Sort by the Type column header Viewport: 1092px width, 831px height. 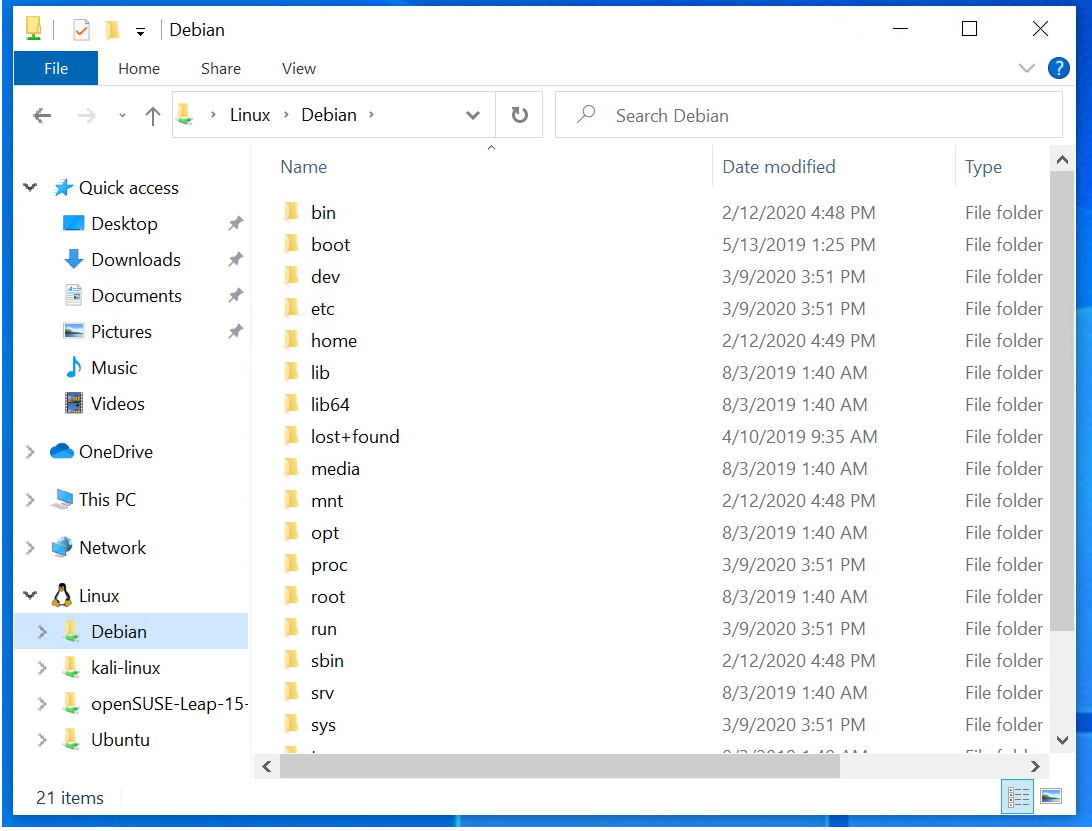983,167
